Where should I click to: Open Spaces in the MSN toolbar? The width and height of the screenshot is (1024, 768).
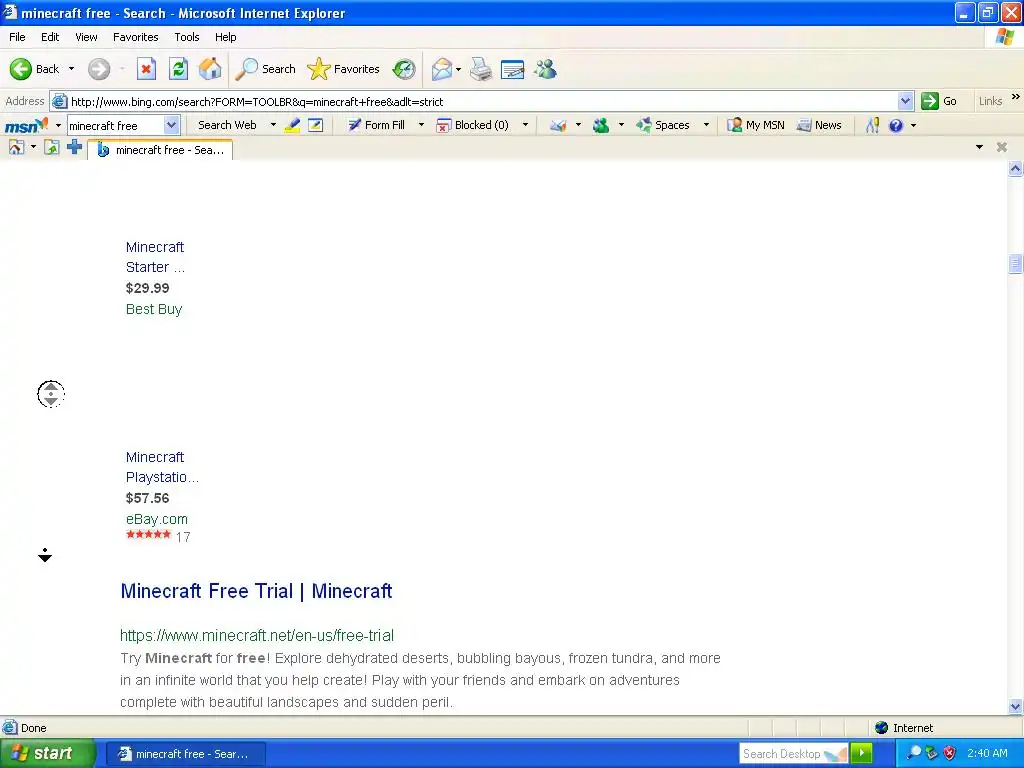(x=664, y=125)
